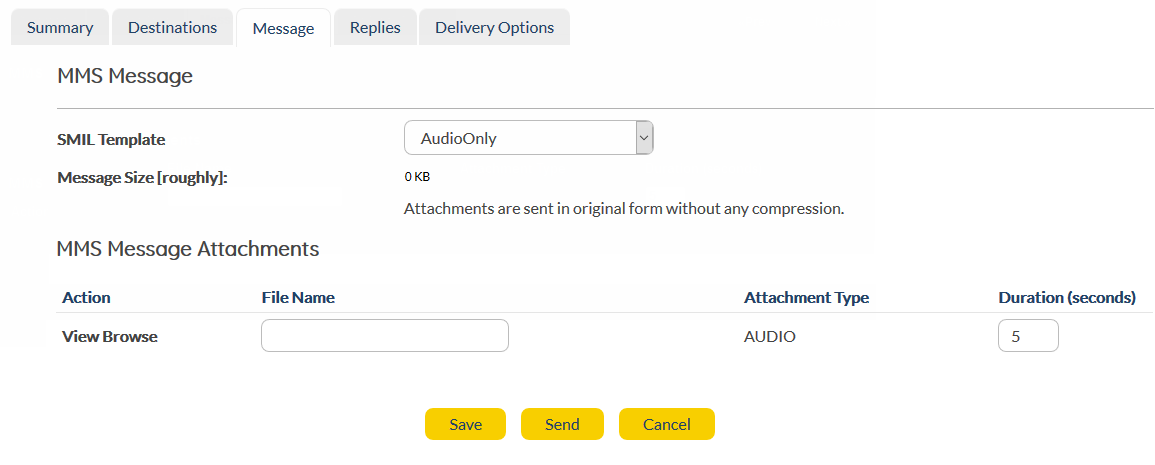Screen dimensions: 1155x465
Task: Cancel the message editing
Action: pyautogui.click(x=666, y=424)
